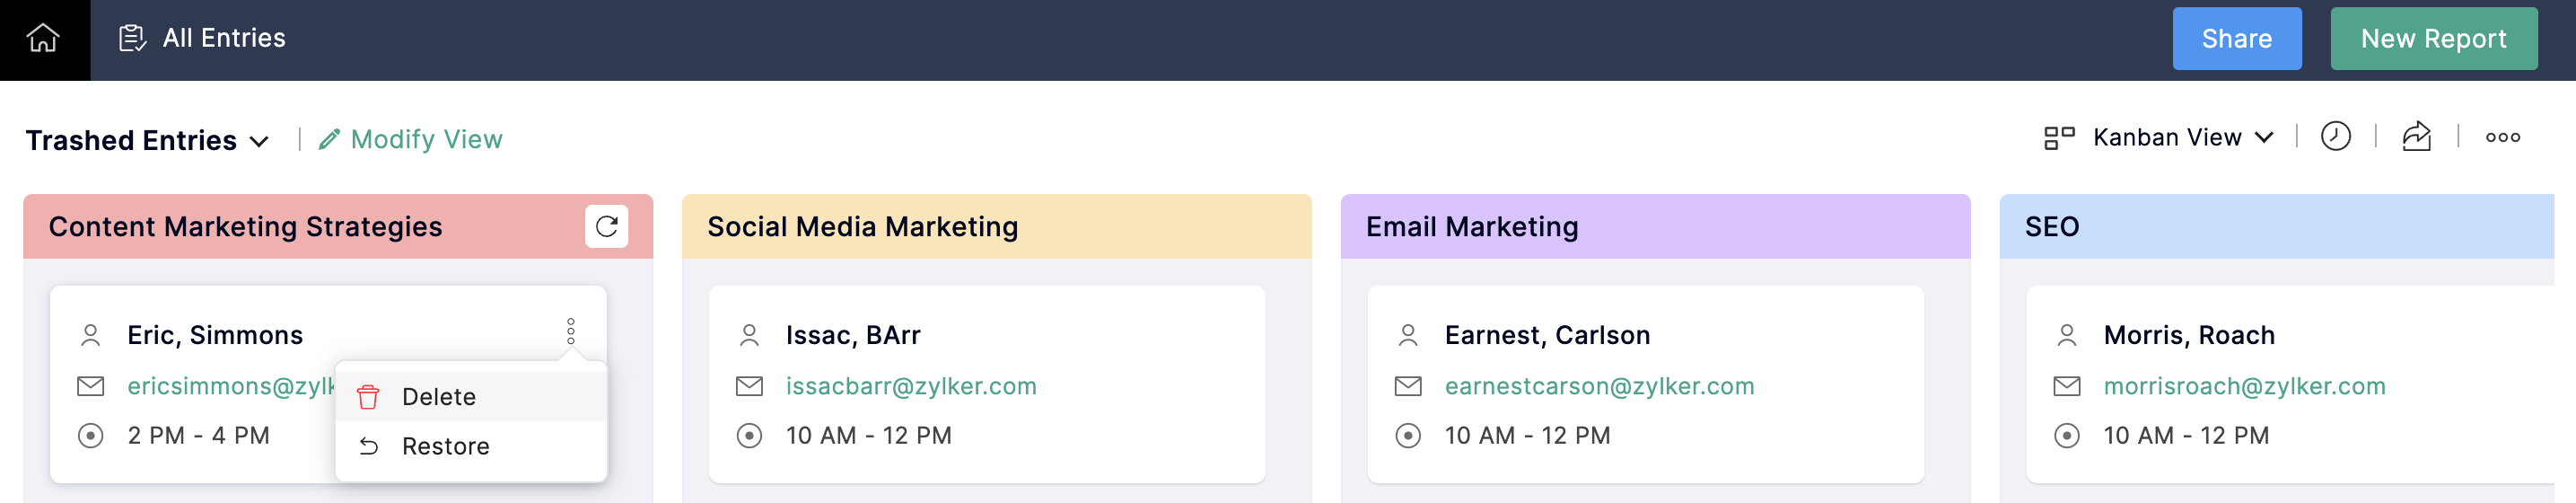Click the blue Share button
The width and height of the screenshot is (2576, 503).
click(x=2236, y=39)
